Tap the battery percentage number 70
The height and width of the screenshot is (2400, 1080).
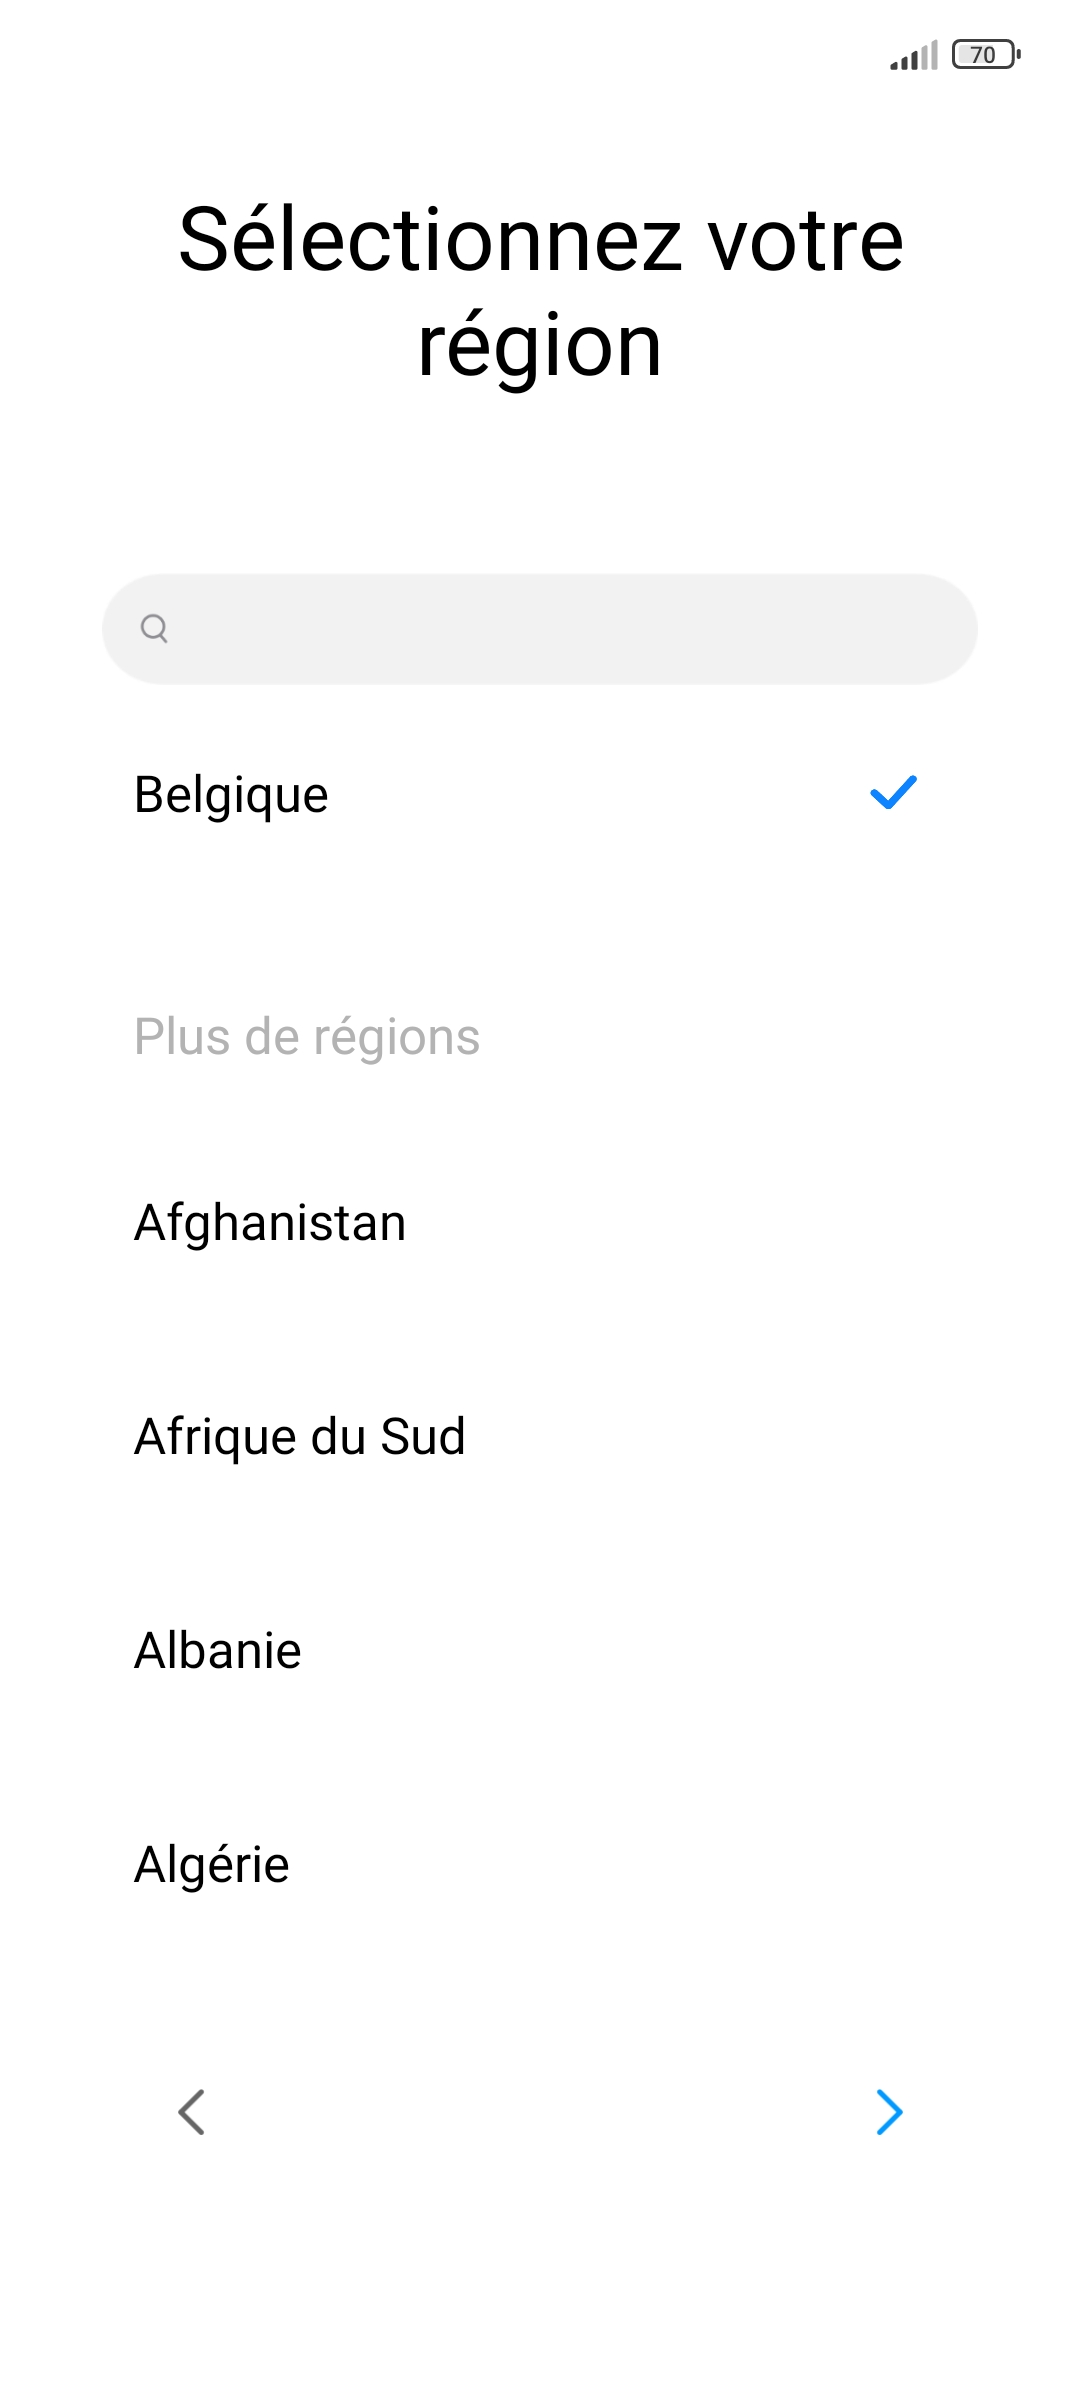click(983, 55)
